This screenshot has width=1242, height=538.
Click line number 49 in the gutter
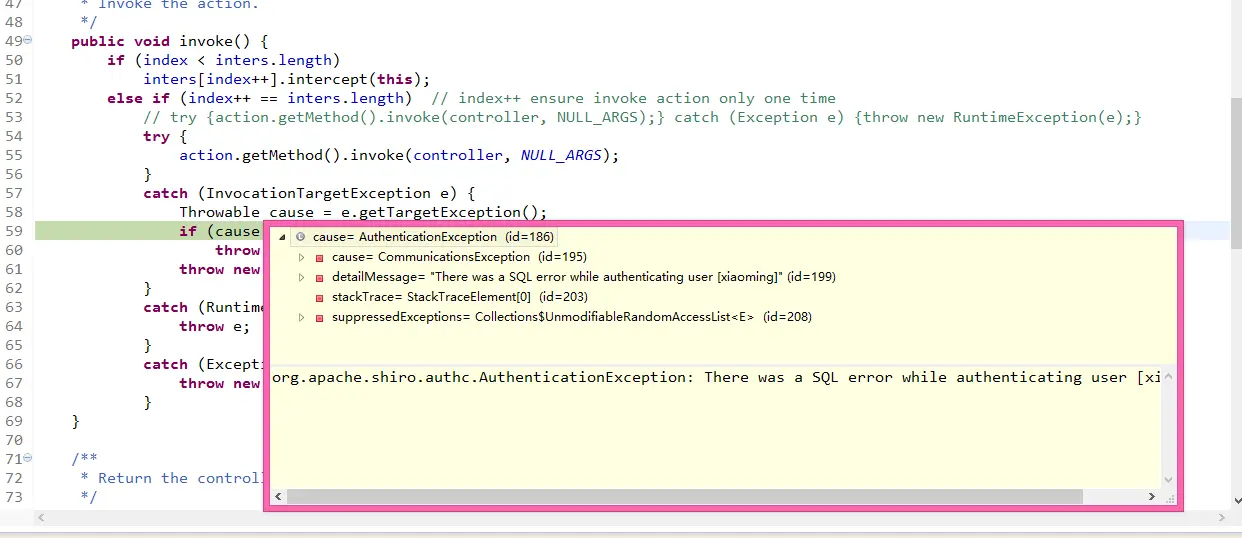coord(13,41)
